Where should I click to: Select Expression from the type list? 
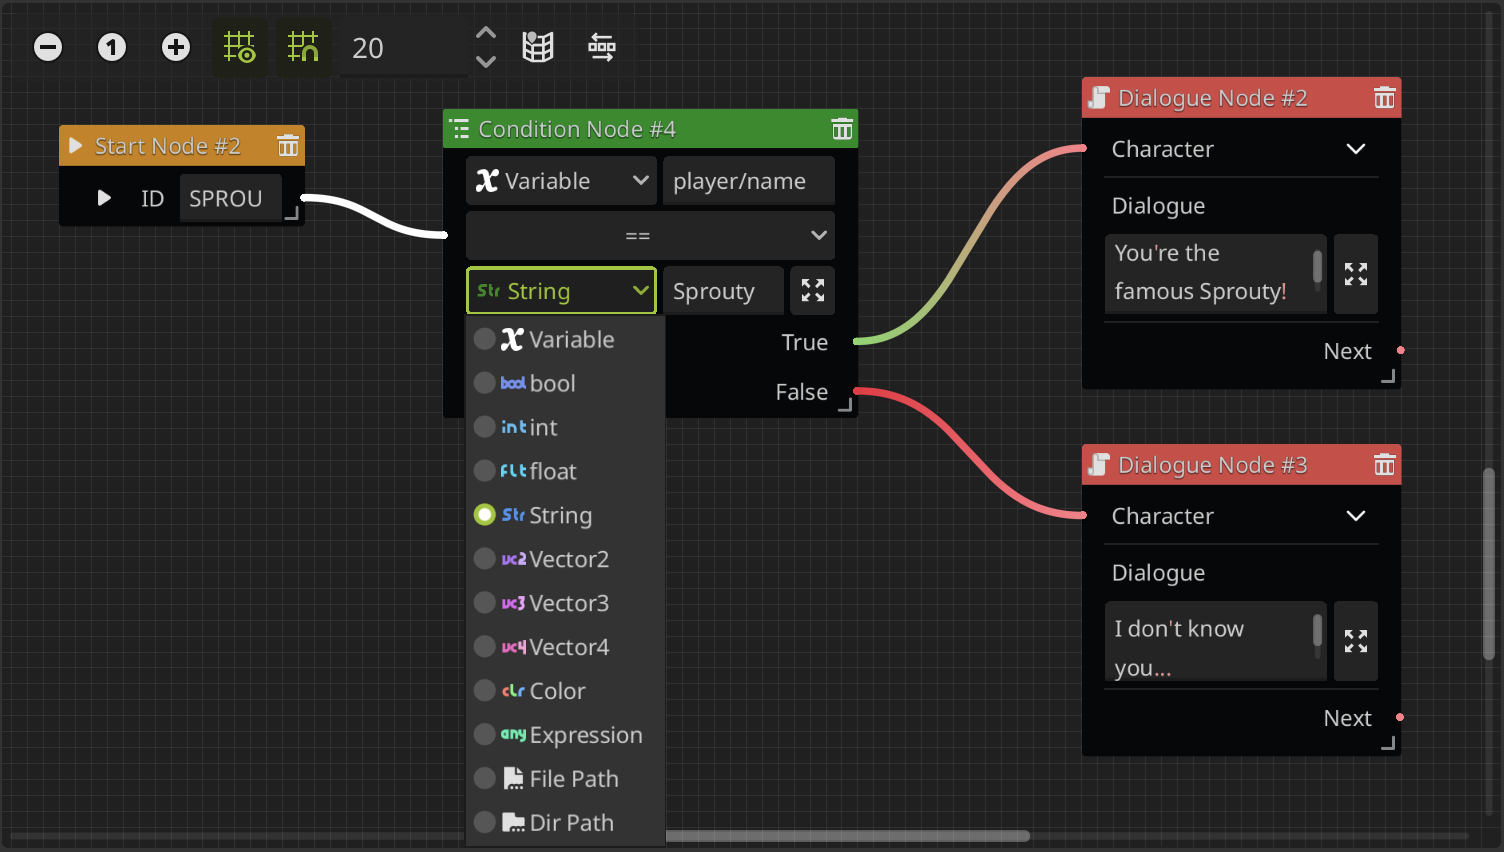[x=485, y=735]
